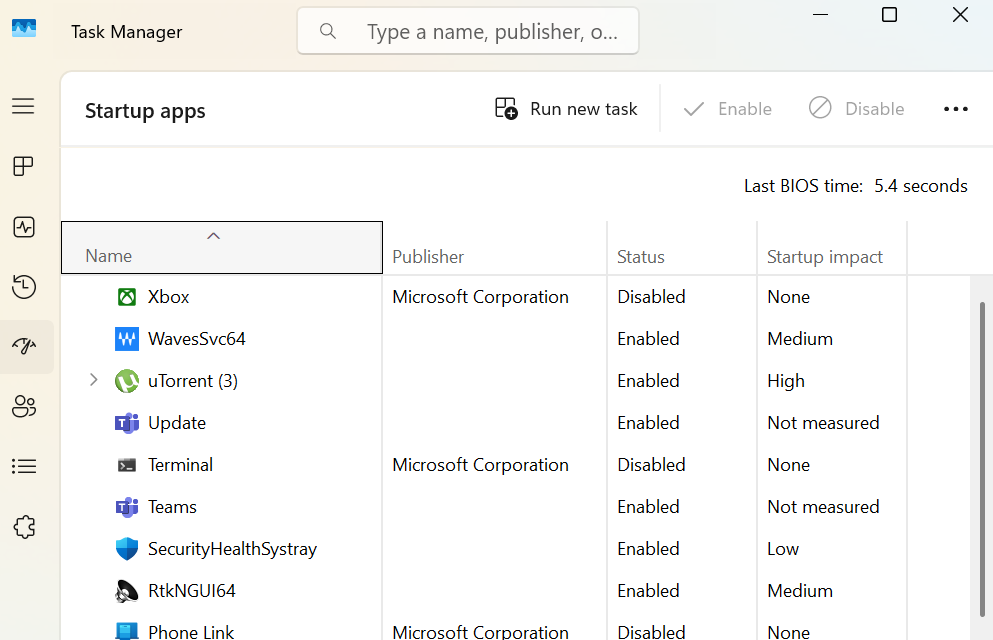
Task: Click the Disabled status of Terminal
Action: click(651, 465)
